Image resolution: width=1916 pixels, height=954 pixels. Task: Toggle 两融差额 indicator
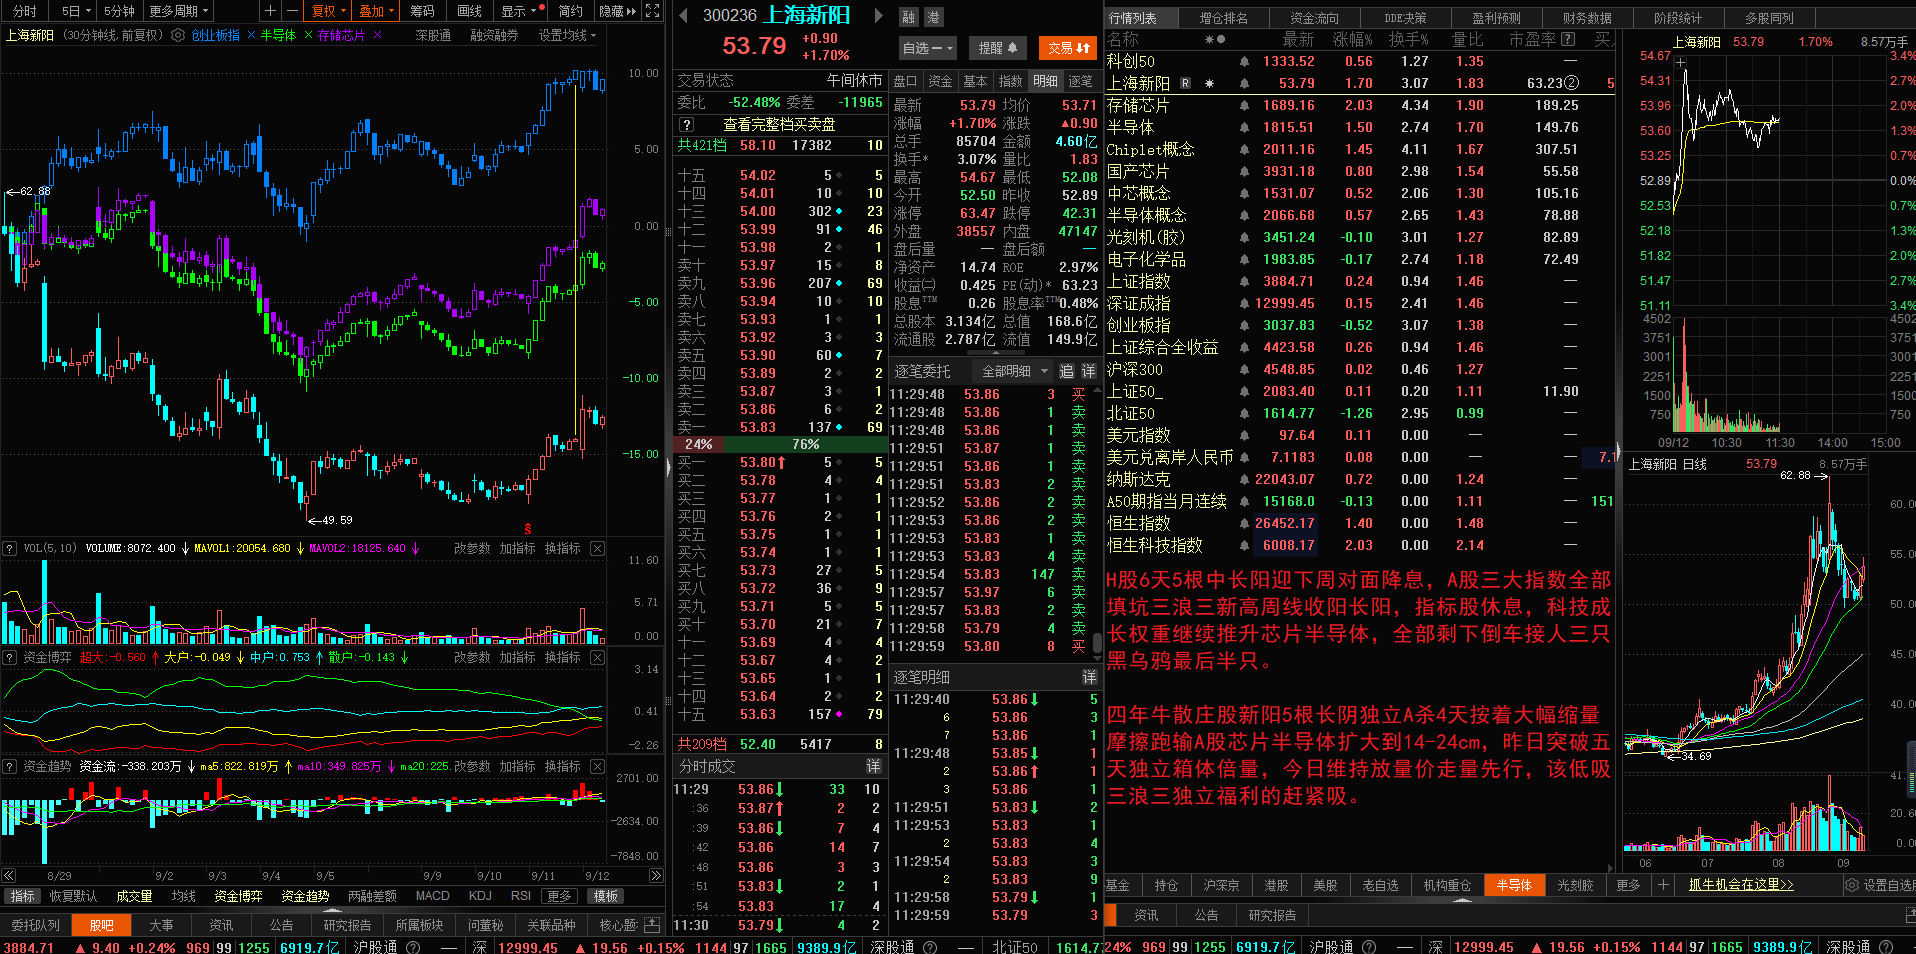[372, 896]
